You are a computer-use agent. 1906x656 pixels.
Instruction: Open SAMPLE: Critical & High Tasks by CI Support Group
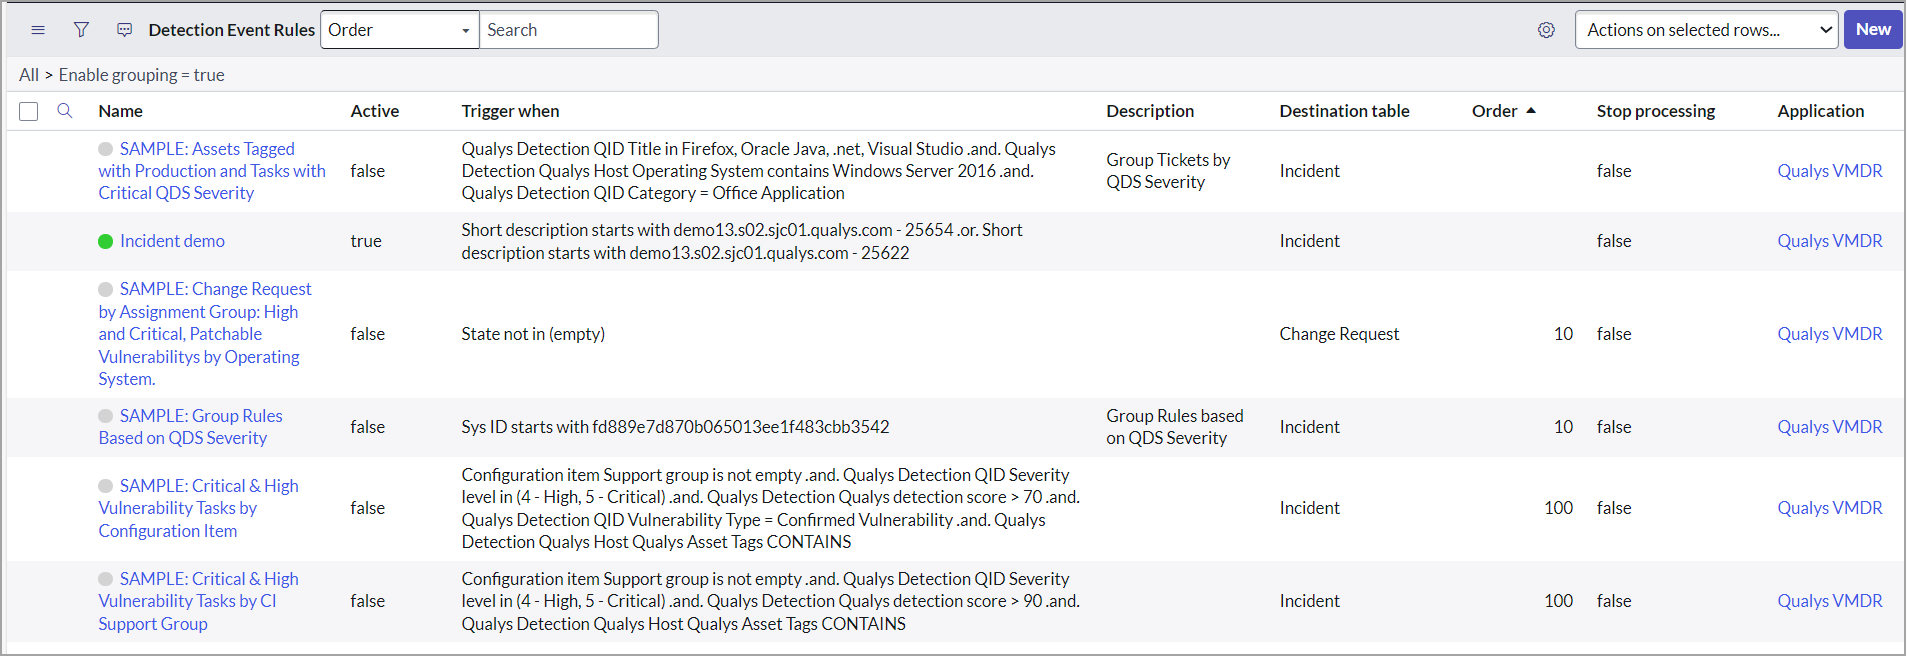coord(198,601)
